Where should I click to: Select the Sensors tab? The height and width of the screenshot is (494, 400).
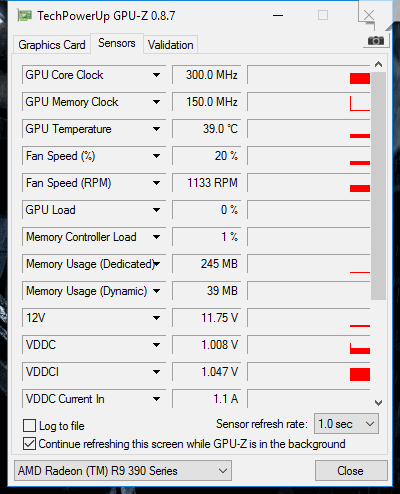[x=117, y=43]
